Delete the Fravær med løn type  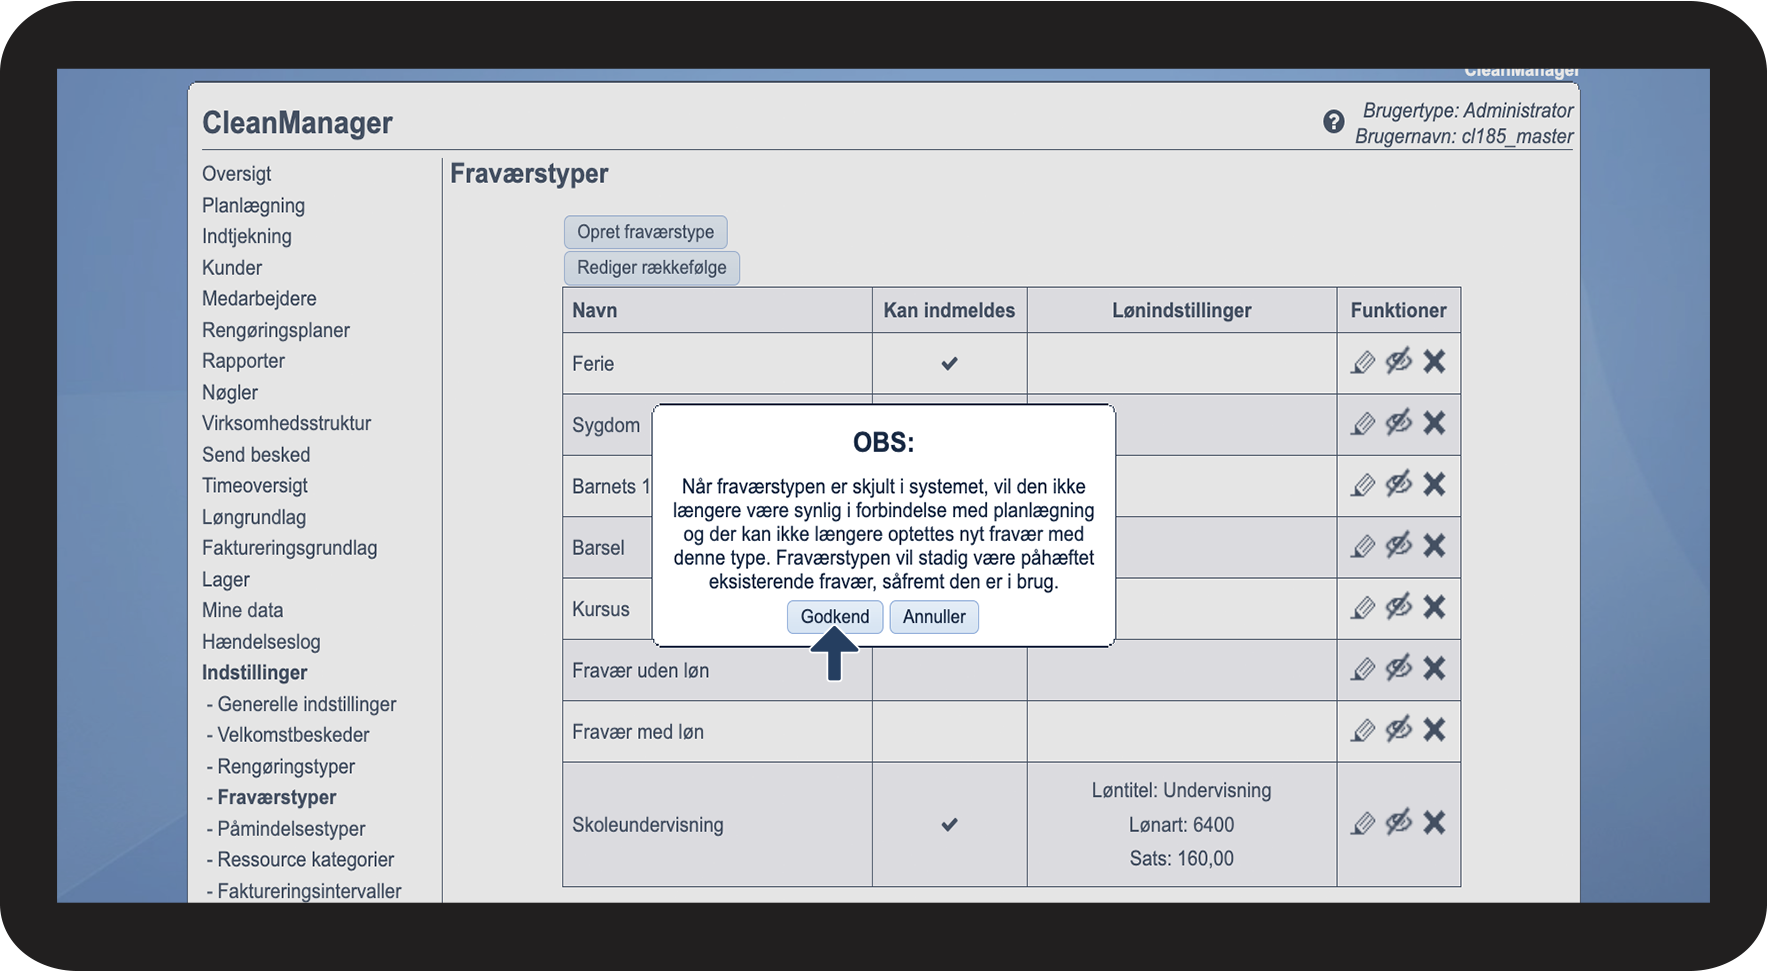(1434, 730)
